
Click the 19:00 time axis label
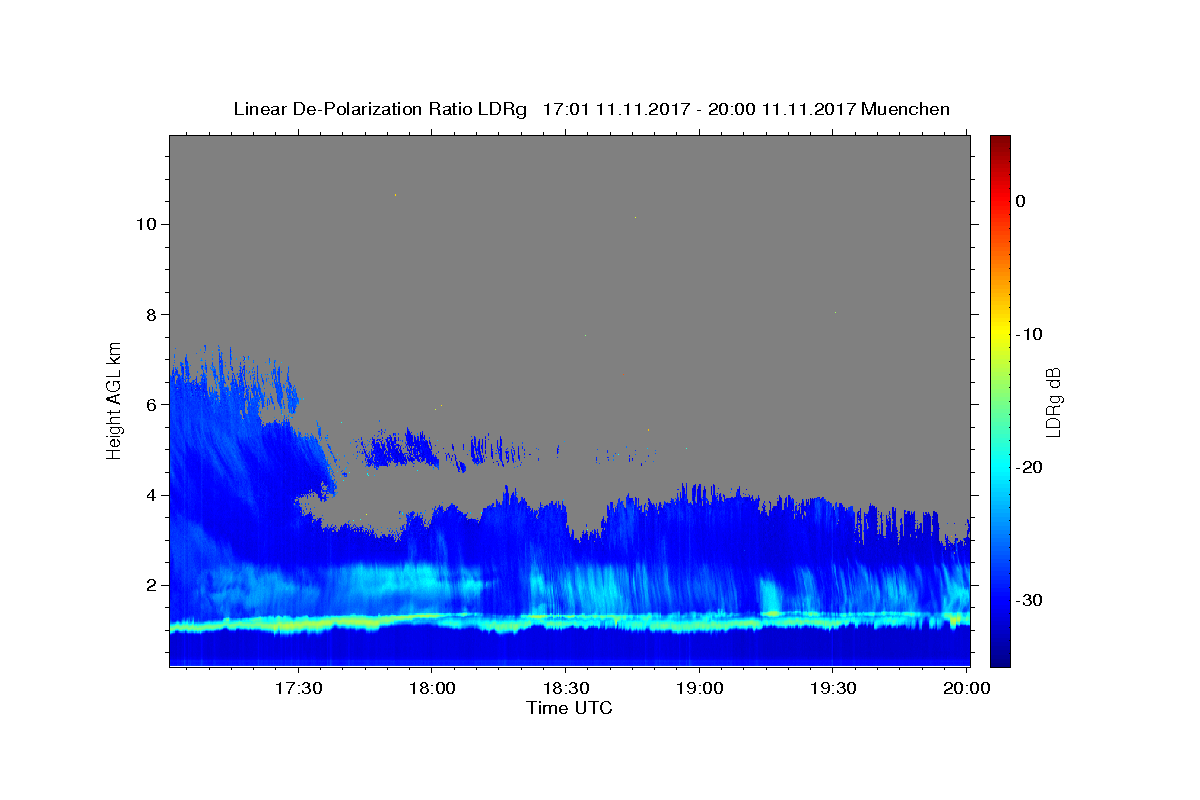(699, 689)
